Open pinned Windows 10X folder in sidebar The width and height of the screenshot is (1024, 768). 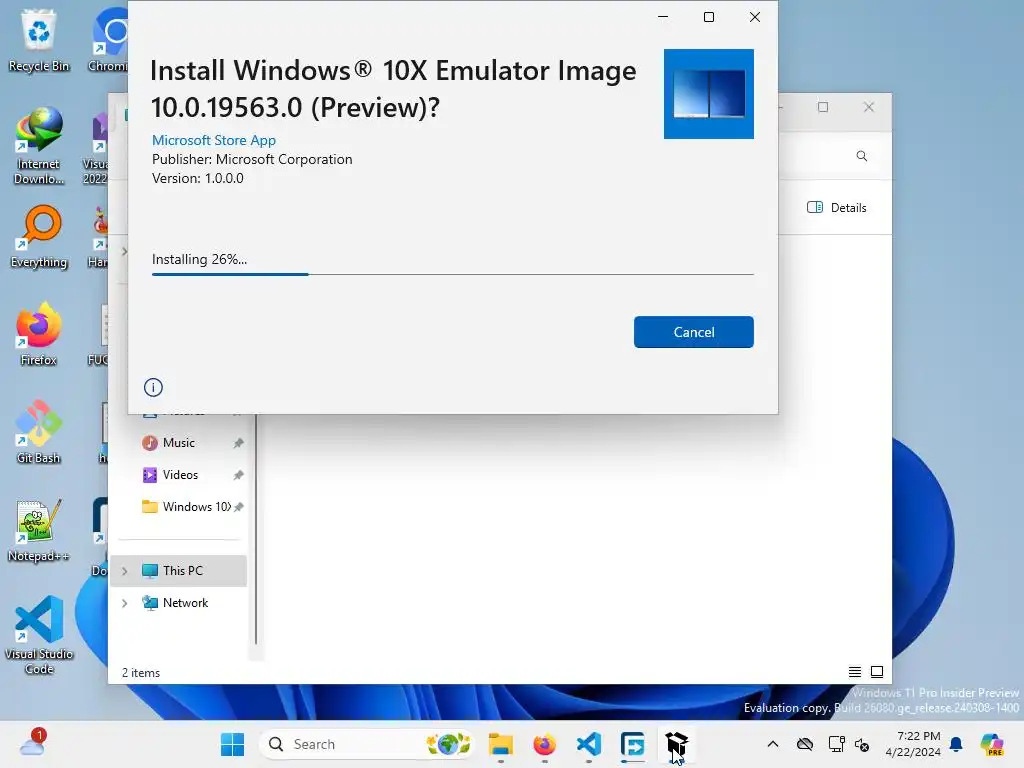point(196,507)
